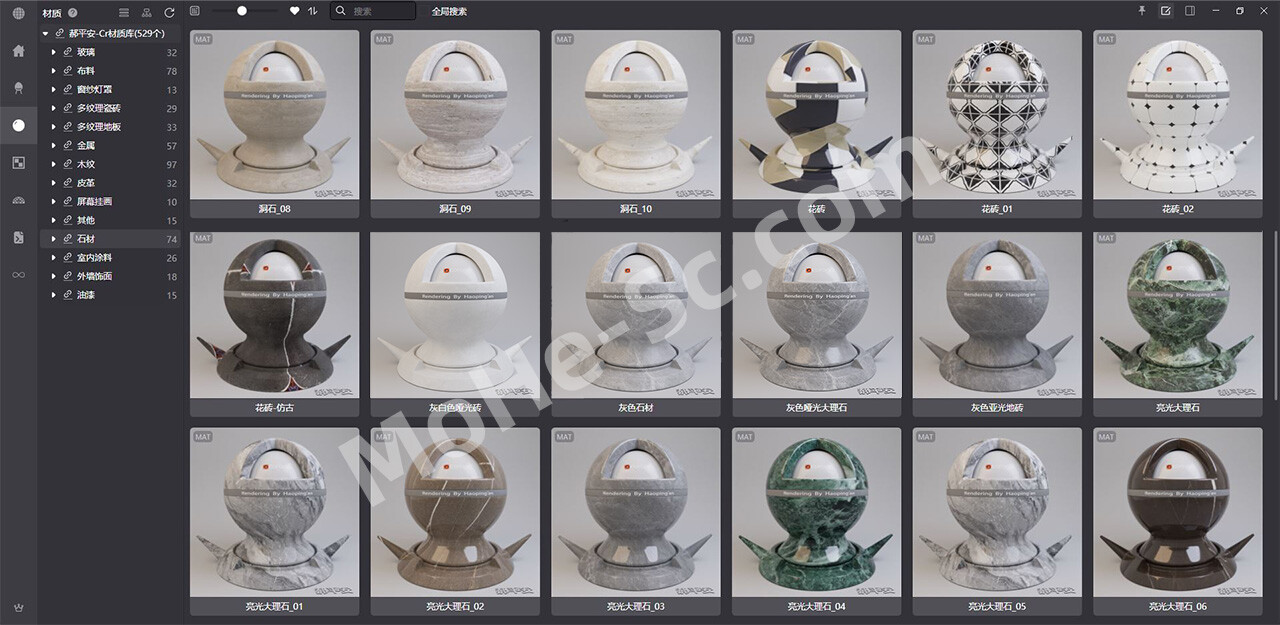Click the refresh icon in the material panel

point(169,13)
